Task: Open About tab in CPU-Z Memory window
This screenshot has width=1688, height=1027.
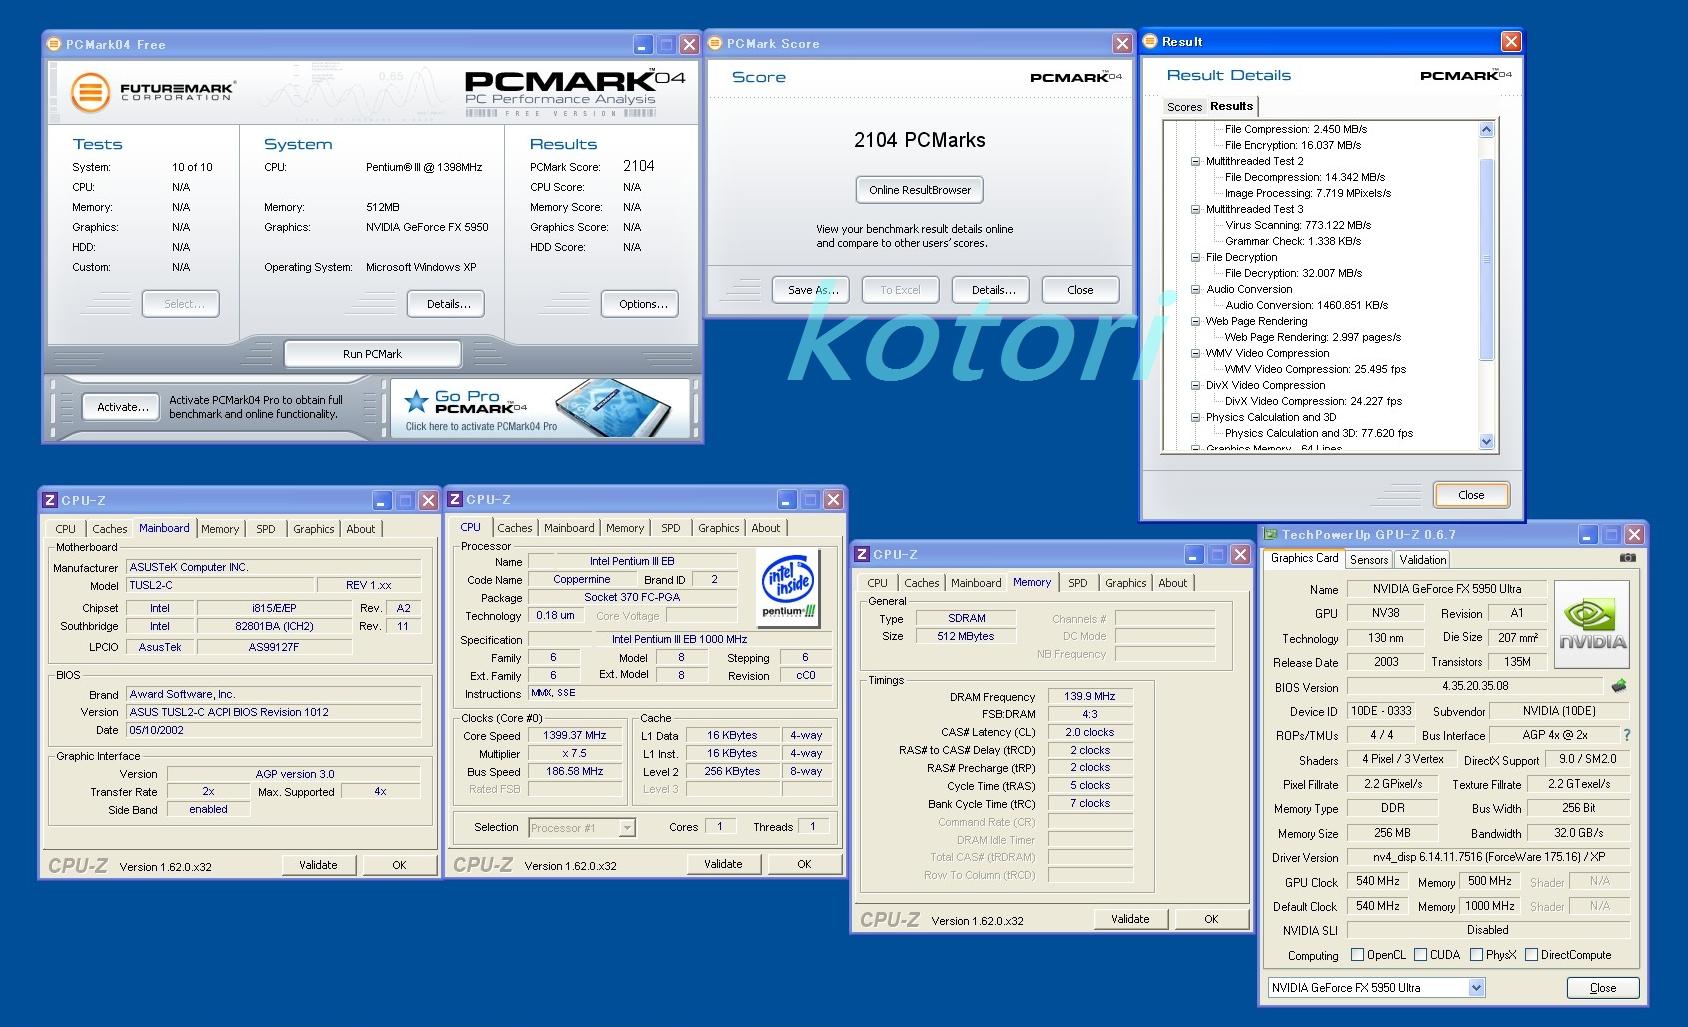Action: click(1172, 583)
